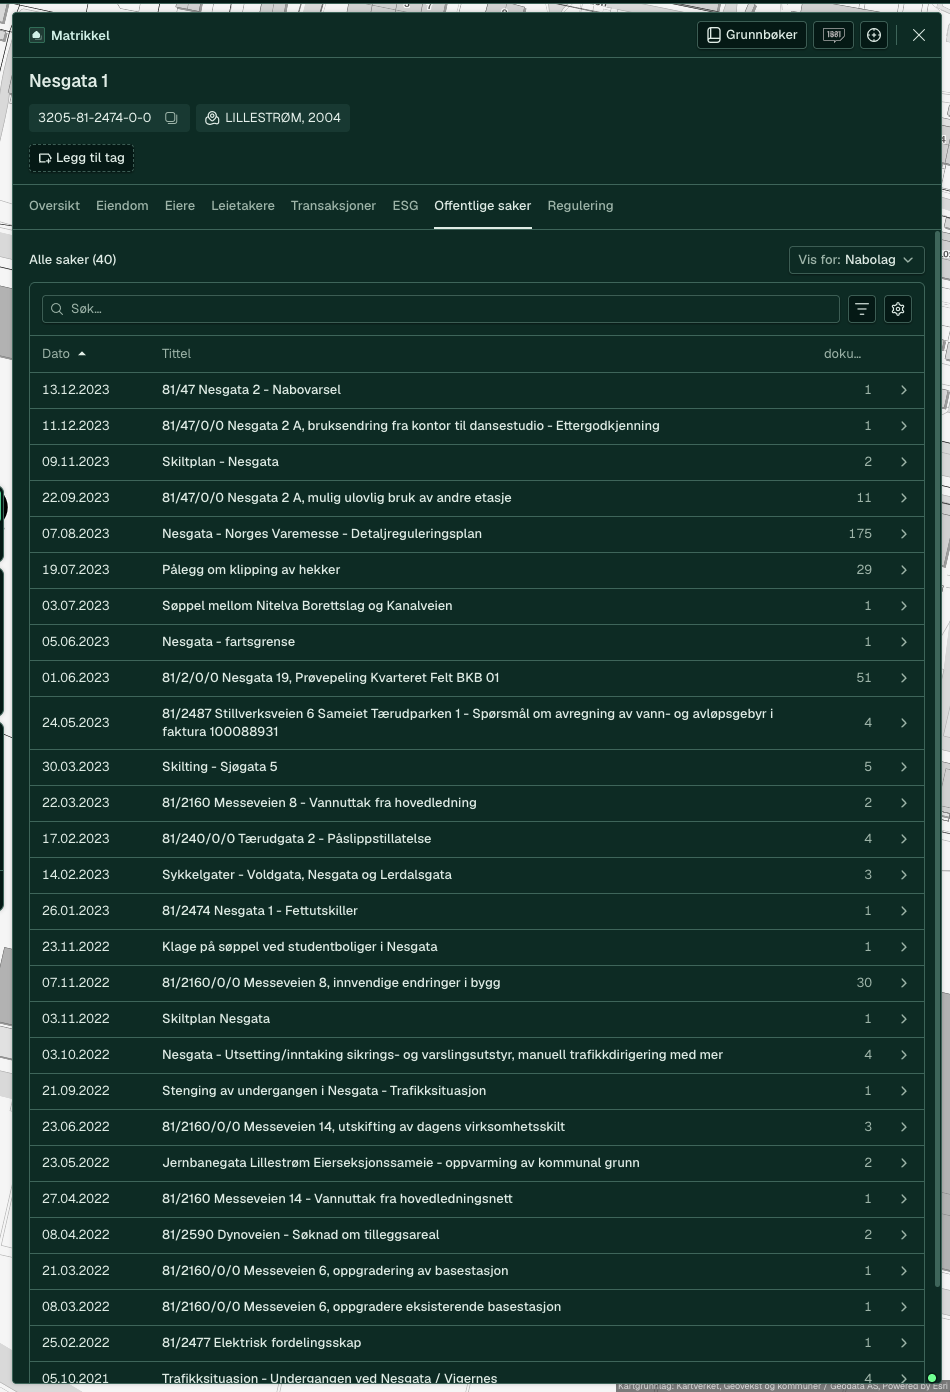Switch to the Oversikt tab

(54, 206)
